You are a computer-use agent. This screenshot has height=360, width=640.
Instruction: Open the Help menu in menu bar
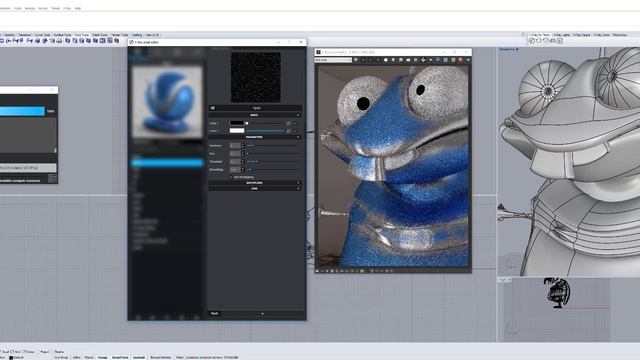pyautogui.click(x=78, y=8)
